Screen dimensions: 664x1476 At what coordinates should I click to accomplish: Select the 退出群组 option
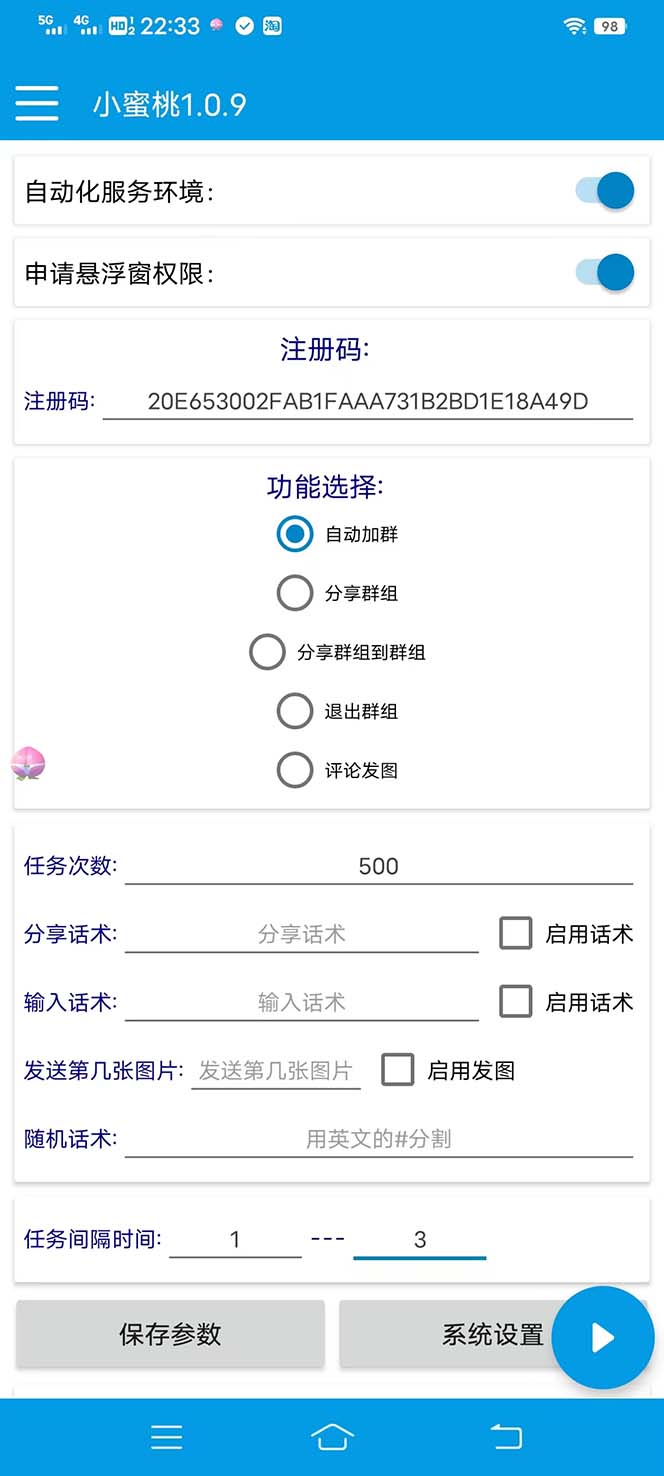(x=295, y=711)
